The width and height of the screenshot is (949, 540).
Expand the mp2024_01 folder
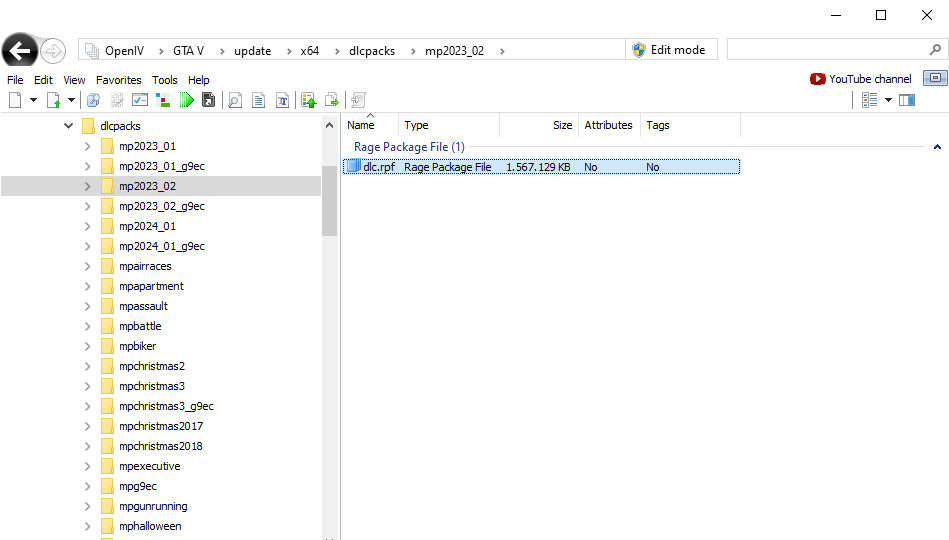click(88, 226)
